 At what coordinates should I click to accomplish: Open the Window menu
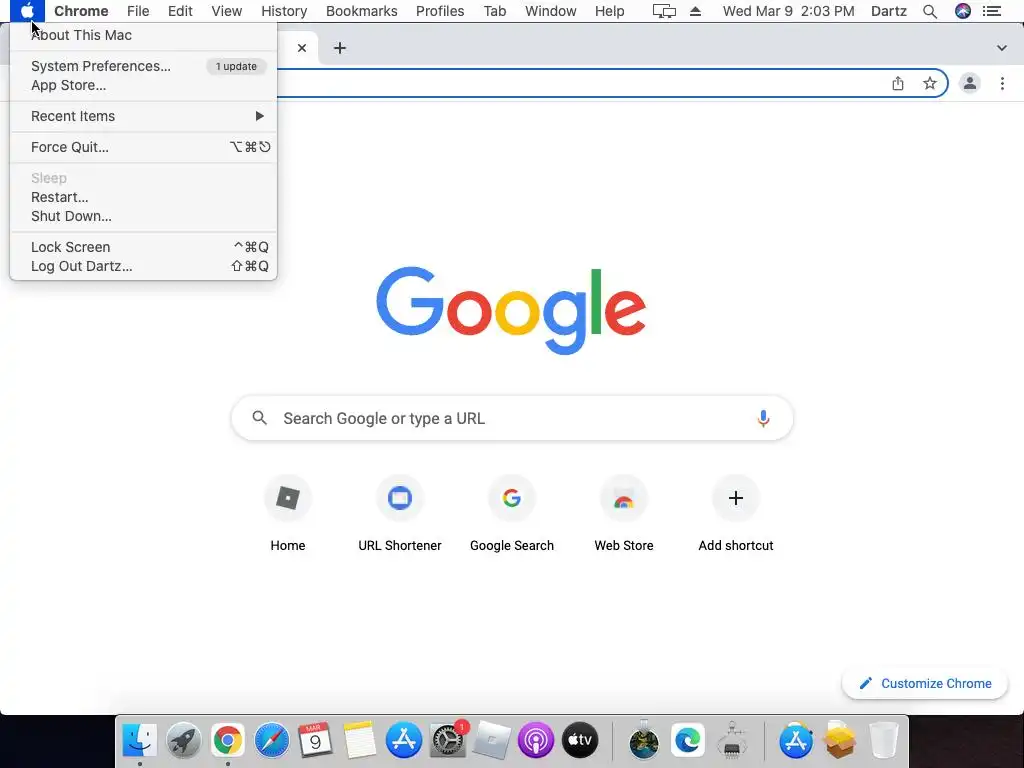(551, 11)
